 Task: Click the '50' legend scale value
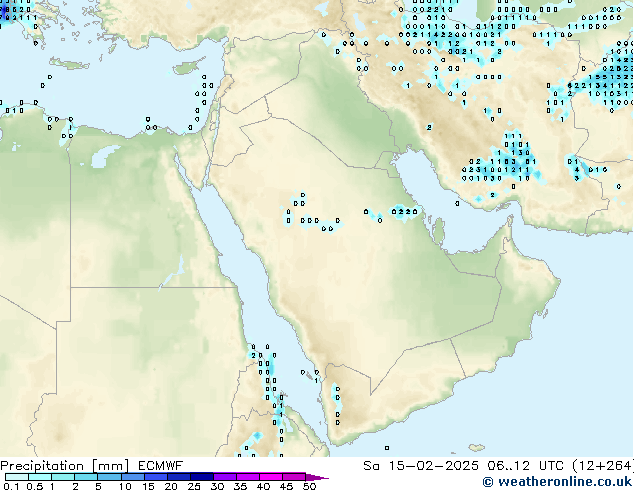309,486
